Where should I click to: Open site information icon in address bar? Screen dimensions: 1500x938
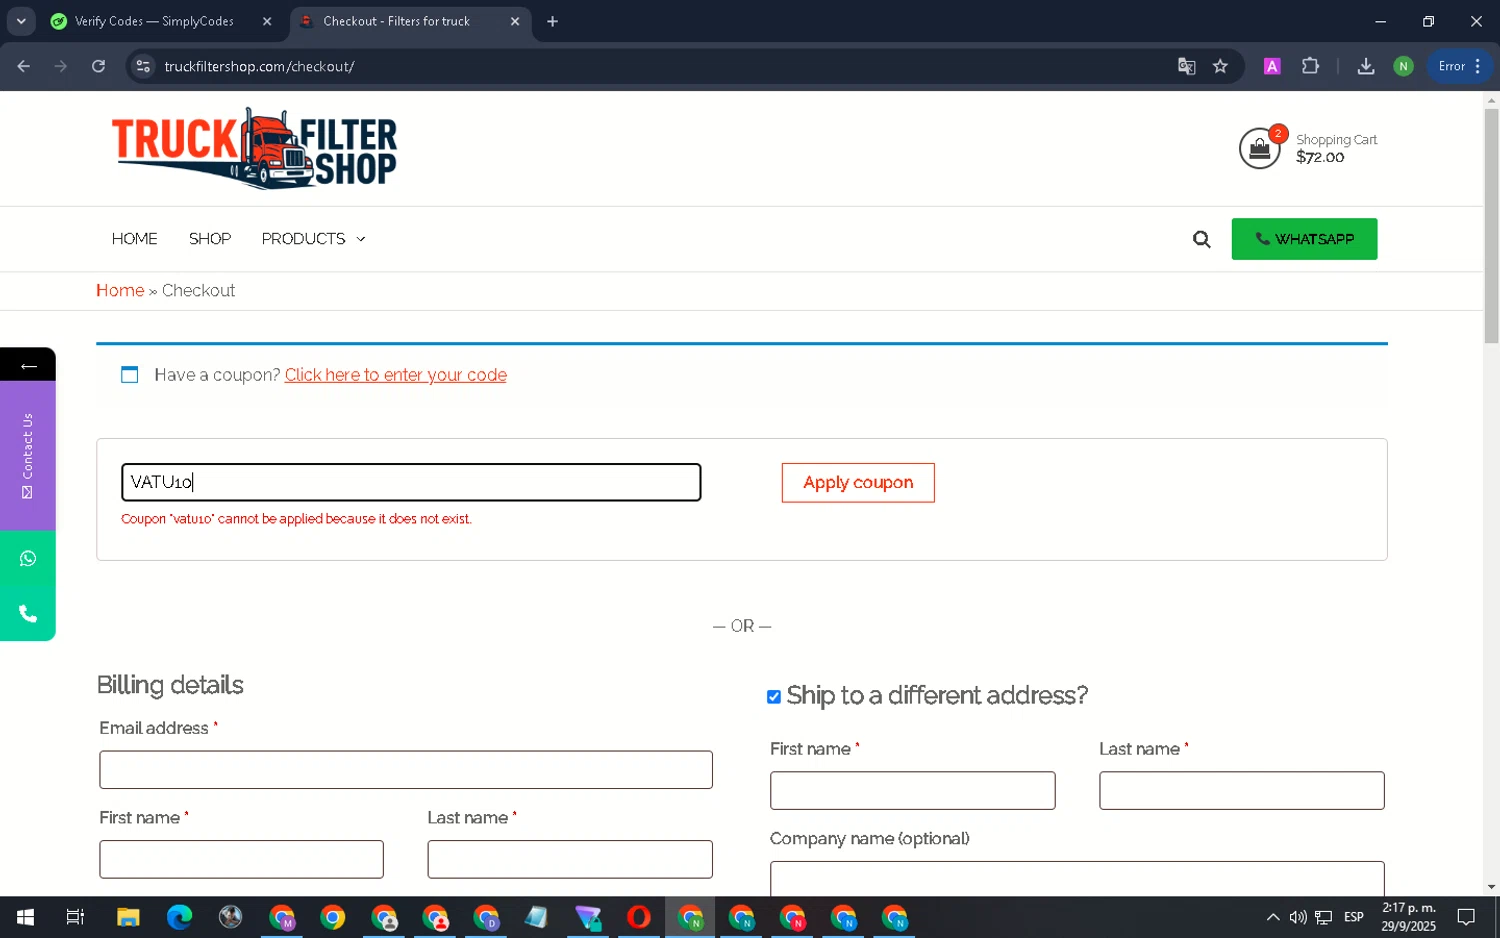[x=143, y=66]
